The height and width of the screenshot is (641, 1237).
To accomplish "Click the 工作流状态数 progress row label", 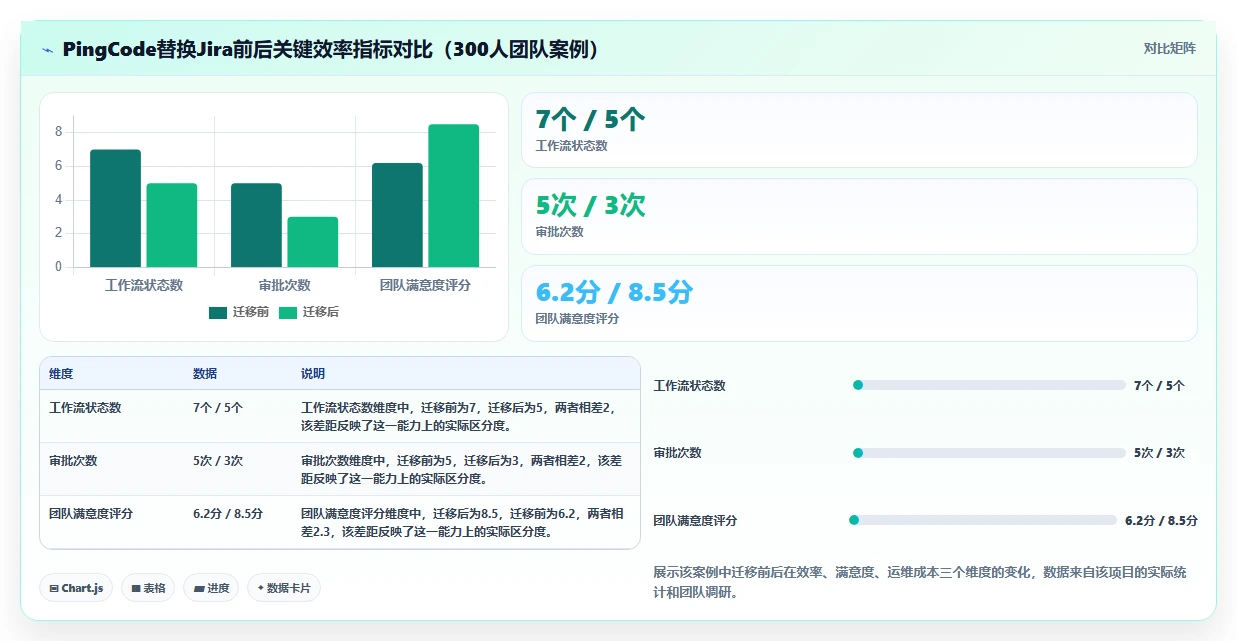I will 690,385.
